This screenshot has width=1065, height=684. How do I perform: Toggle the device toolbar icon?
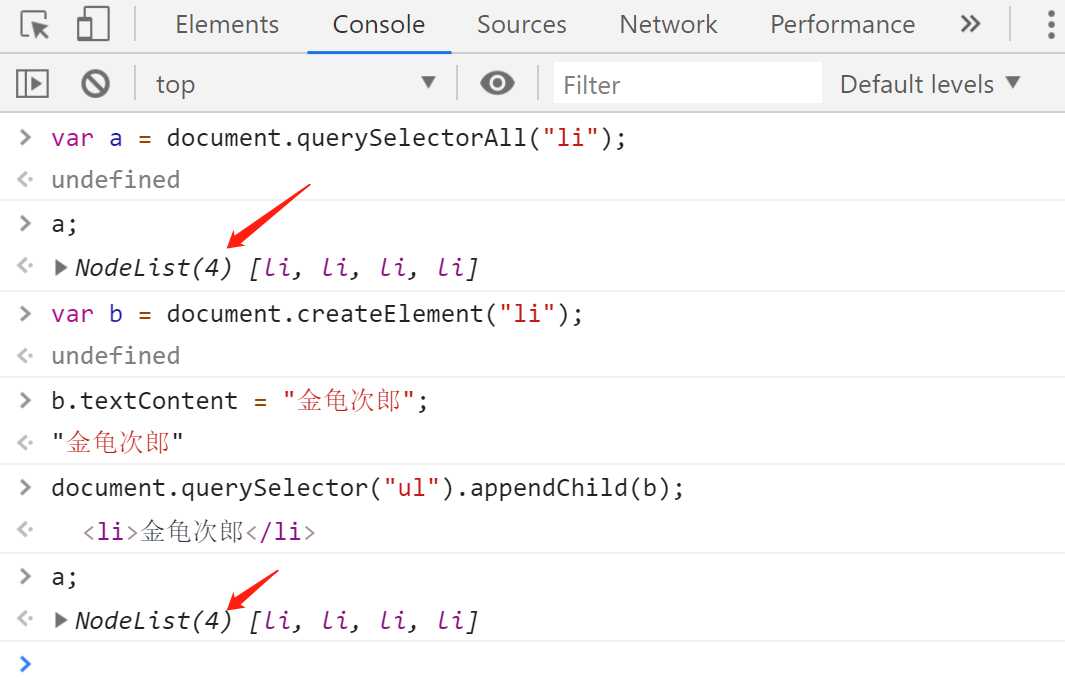(x=93, y=25)
